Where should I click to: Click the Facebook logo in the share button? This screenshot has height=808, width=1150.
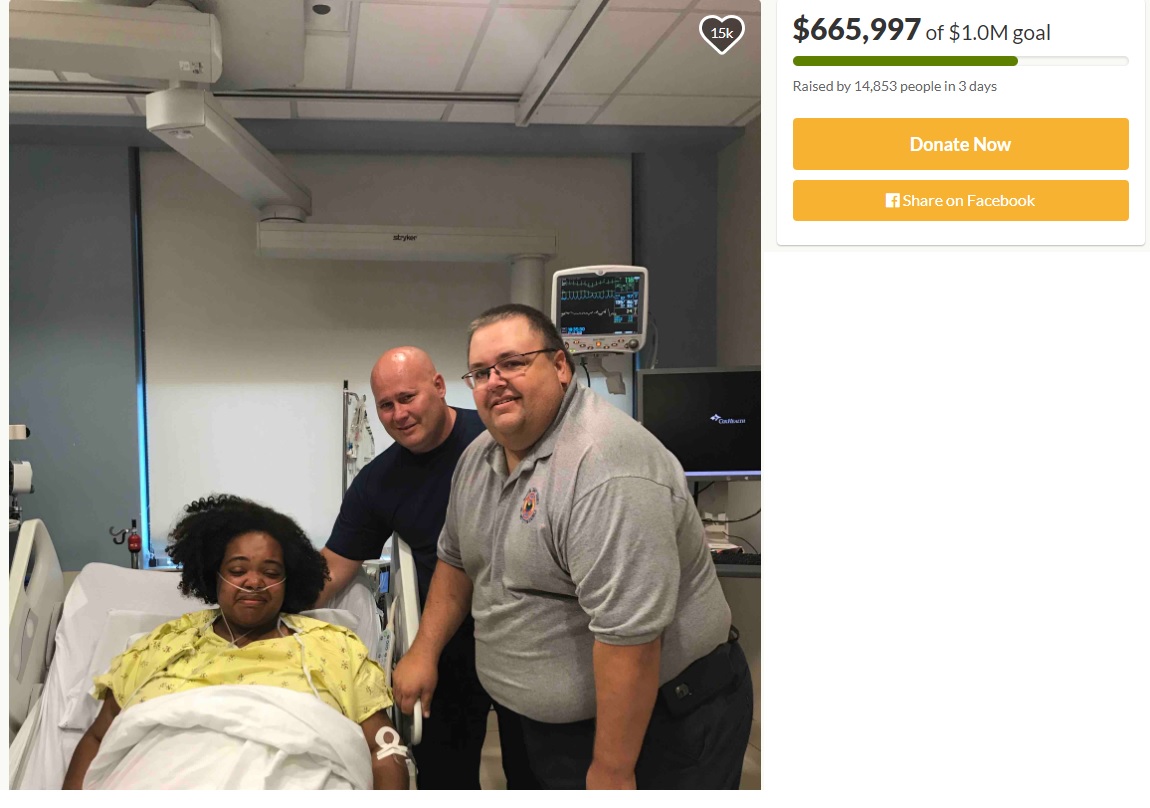893,201
